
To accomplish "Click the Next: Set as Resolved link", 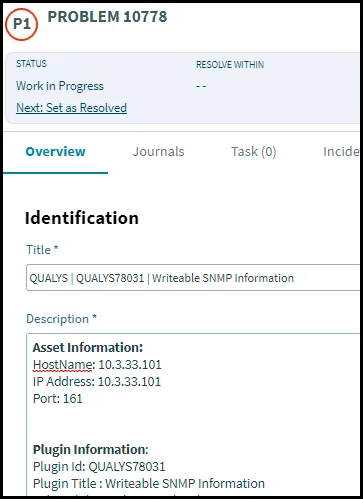I will click(71, 108).
